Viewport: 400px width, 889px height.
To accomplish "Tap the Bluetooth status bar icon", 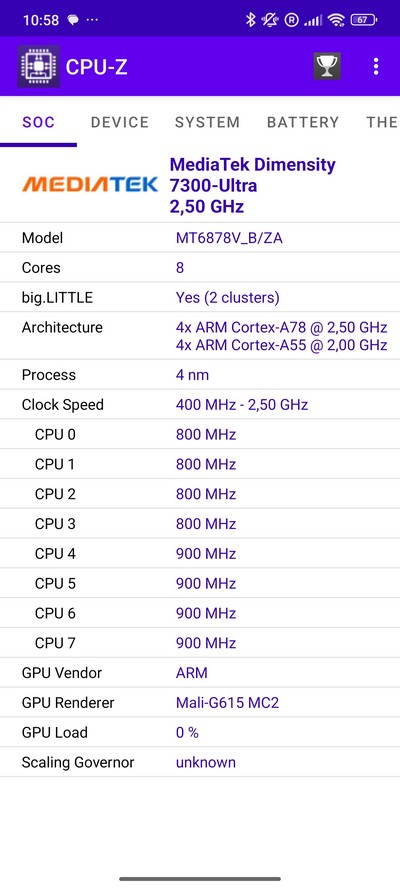I will (x=250, y=20).
